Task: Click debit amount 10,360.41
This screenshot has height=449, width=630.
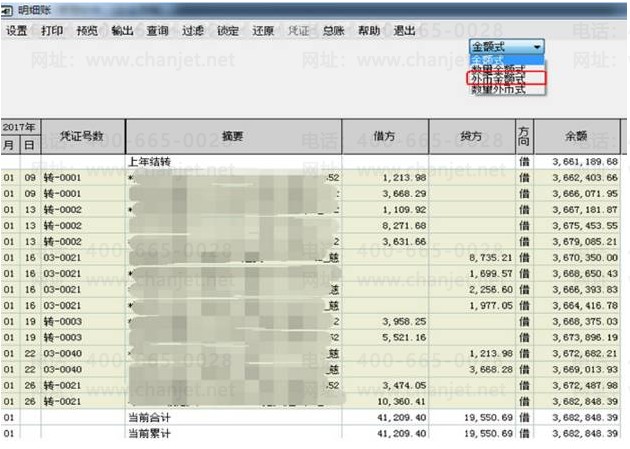Action: tap(402, 402)
